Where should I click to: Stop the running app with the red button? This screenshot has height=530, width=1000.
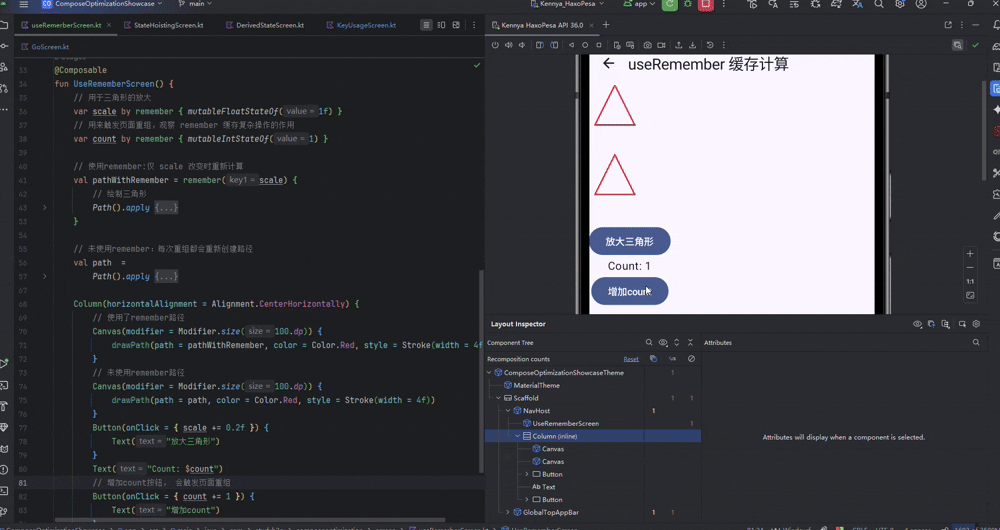tap(705, 4)
